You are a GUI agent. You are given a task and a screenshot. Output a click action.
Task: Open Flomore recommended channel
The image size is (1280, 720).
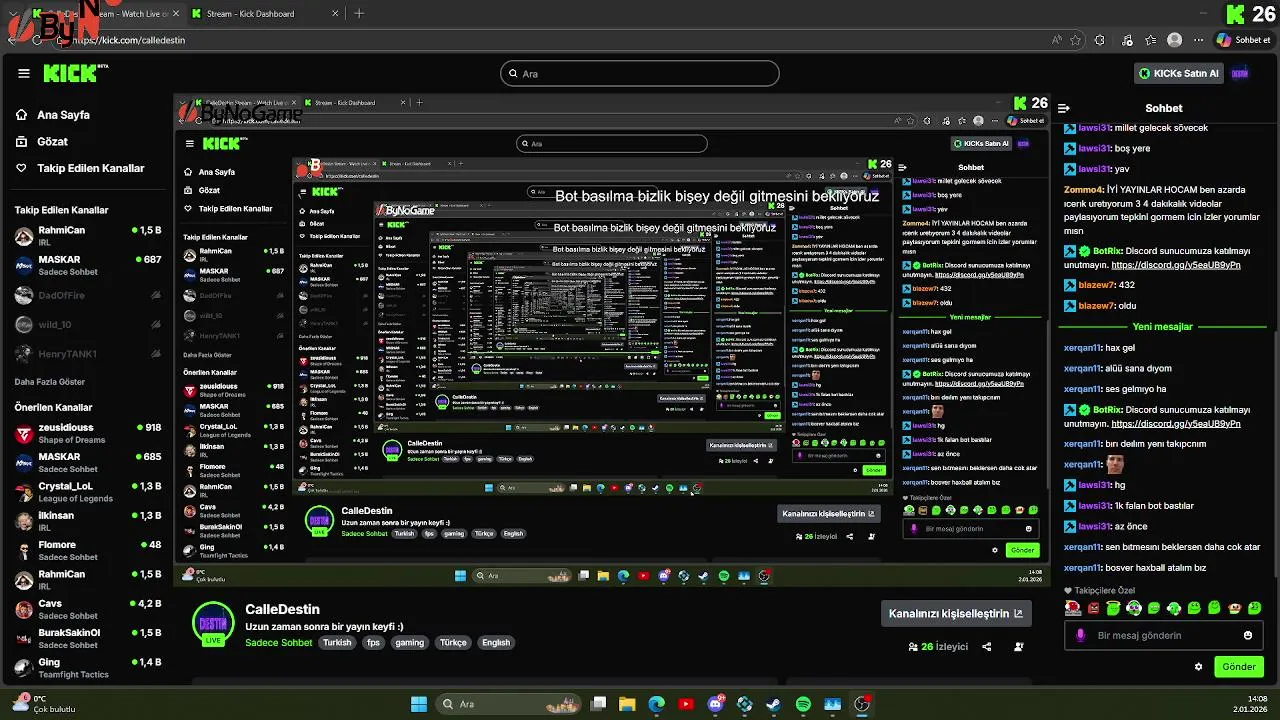coord(87,550)
